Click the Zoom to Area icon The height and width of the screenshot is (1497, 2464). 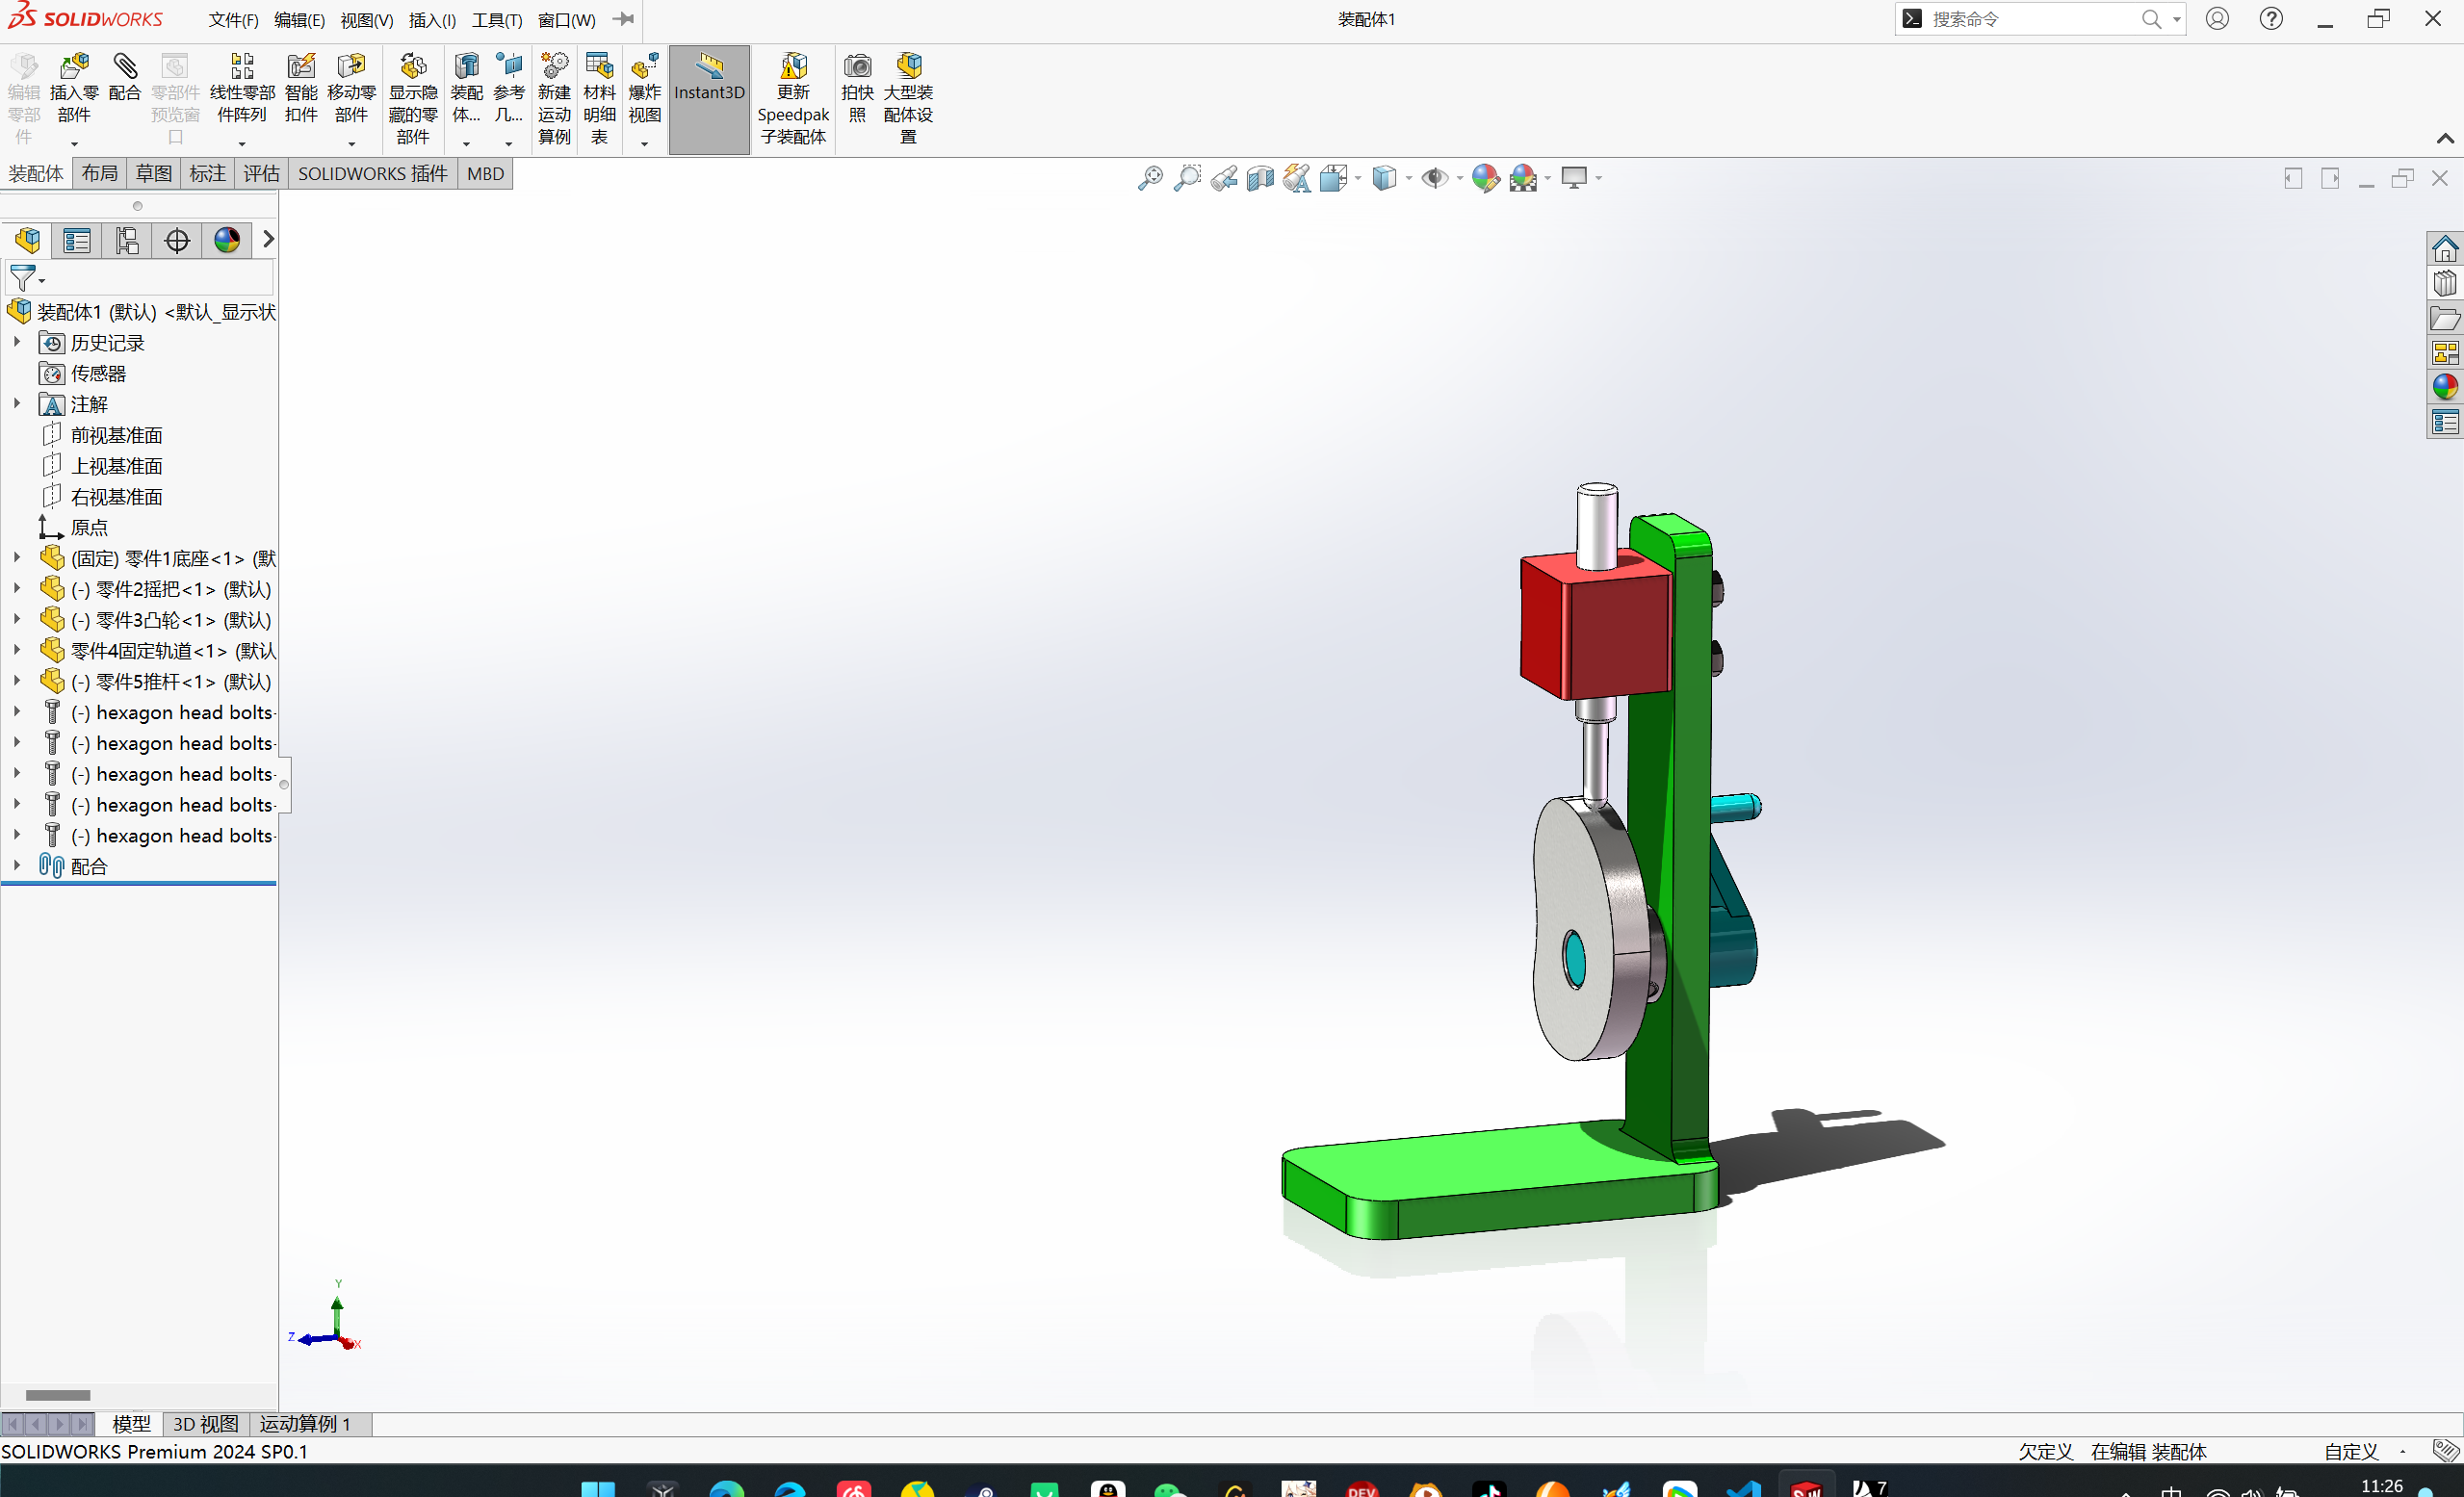(x=1187, y=178)
